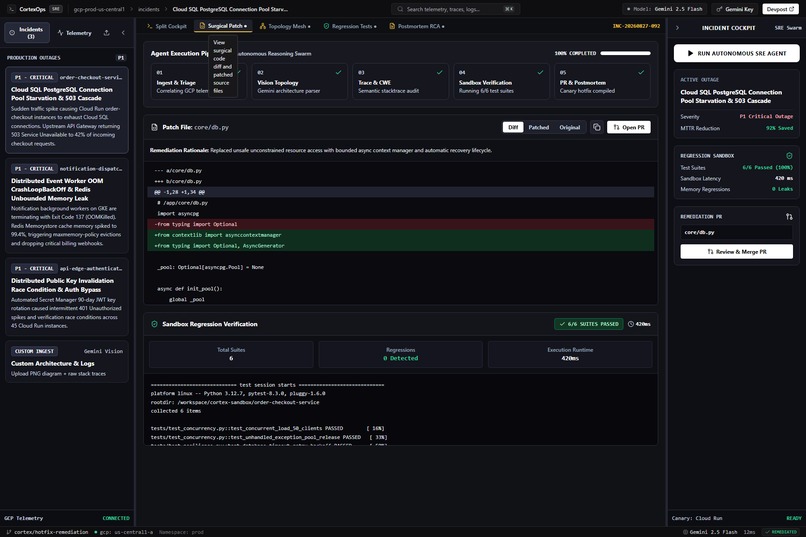This screenshot has width=806, height=537.
Task: Click the added 'contextlib import asynccontextmanager' line
Action: 400,235
